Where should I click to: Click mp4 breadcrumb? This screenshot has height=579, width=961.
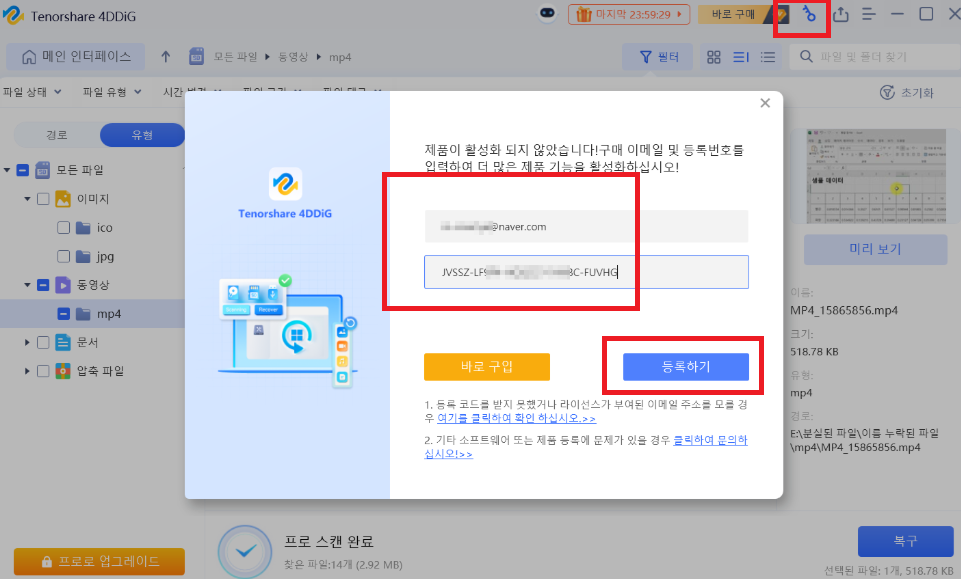click(340, 58)
